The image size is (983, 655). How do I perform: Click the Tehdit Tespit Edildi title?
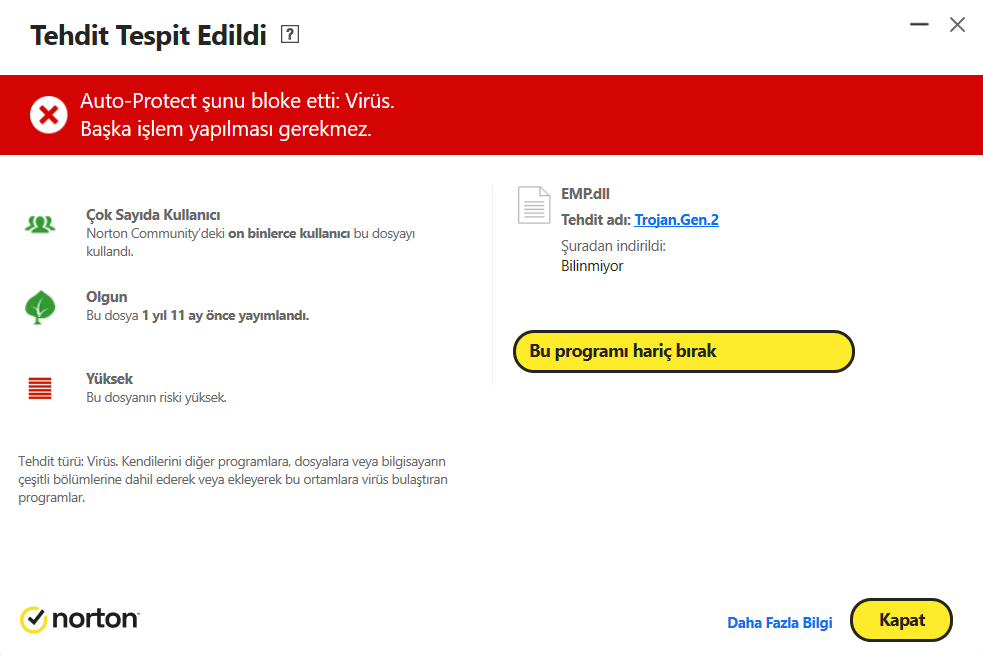coord(149,35)
